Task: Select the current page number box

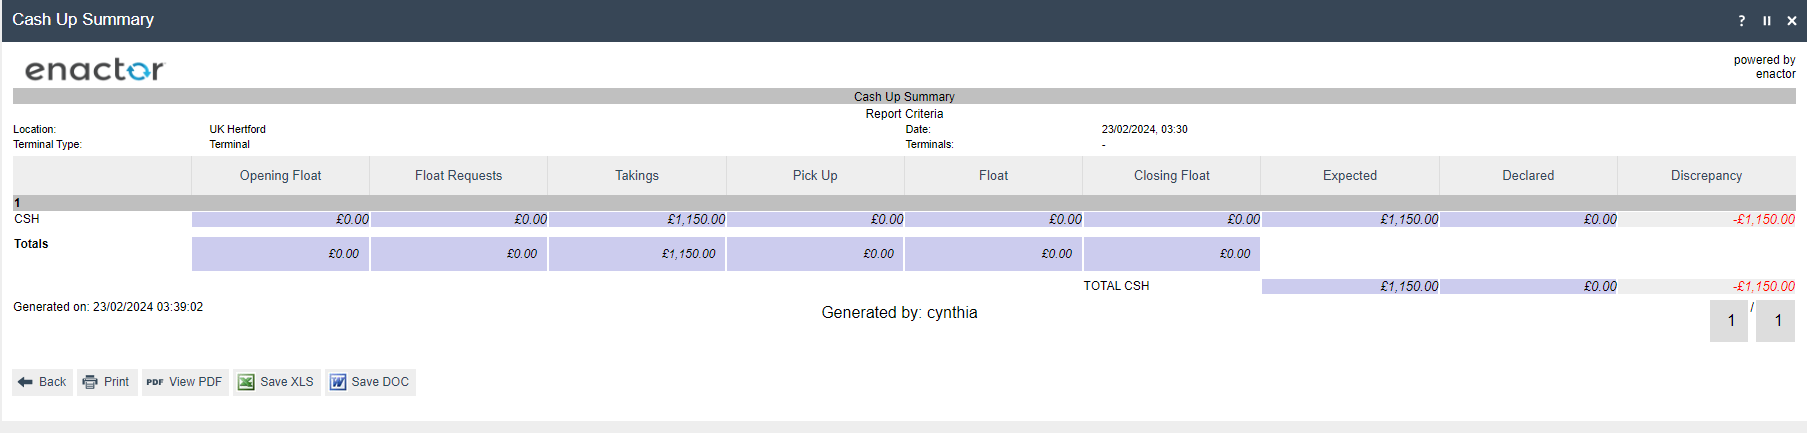Action: 1729,321
